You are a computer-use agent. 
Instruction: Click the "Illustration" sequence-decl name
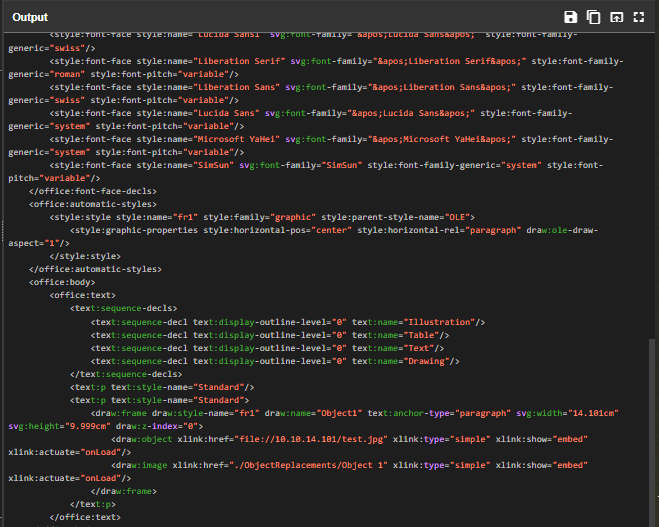click(440, 321)
